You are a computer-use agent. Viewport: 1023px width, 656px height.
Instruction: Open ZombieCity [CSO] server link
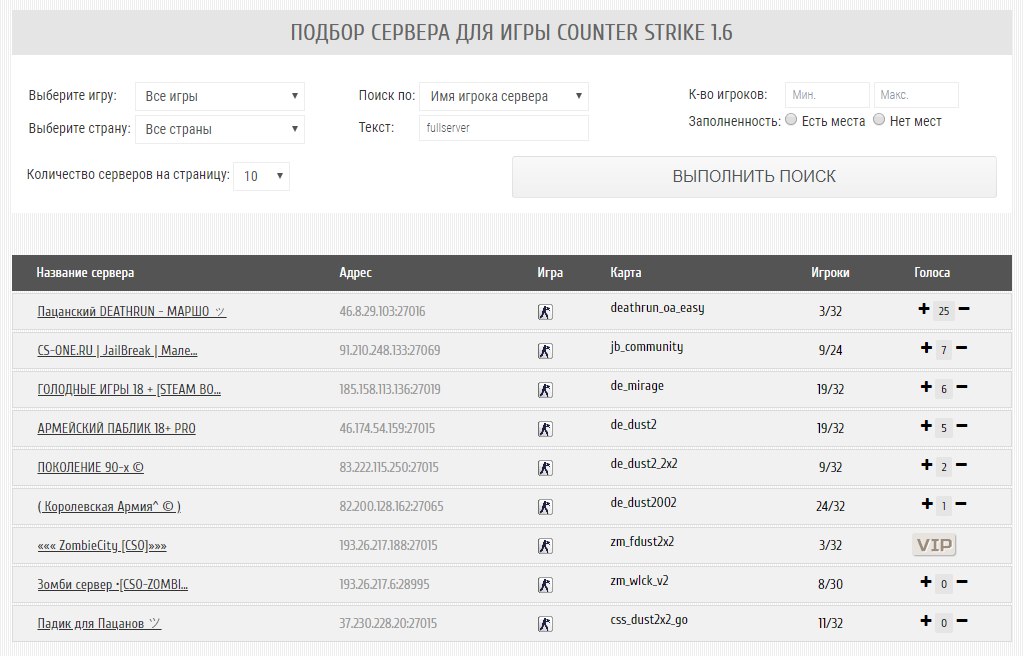point(102,546)
